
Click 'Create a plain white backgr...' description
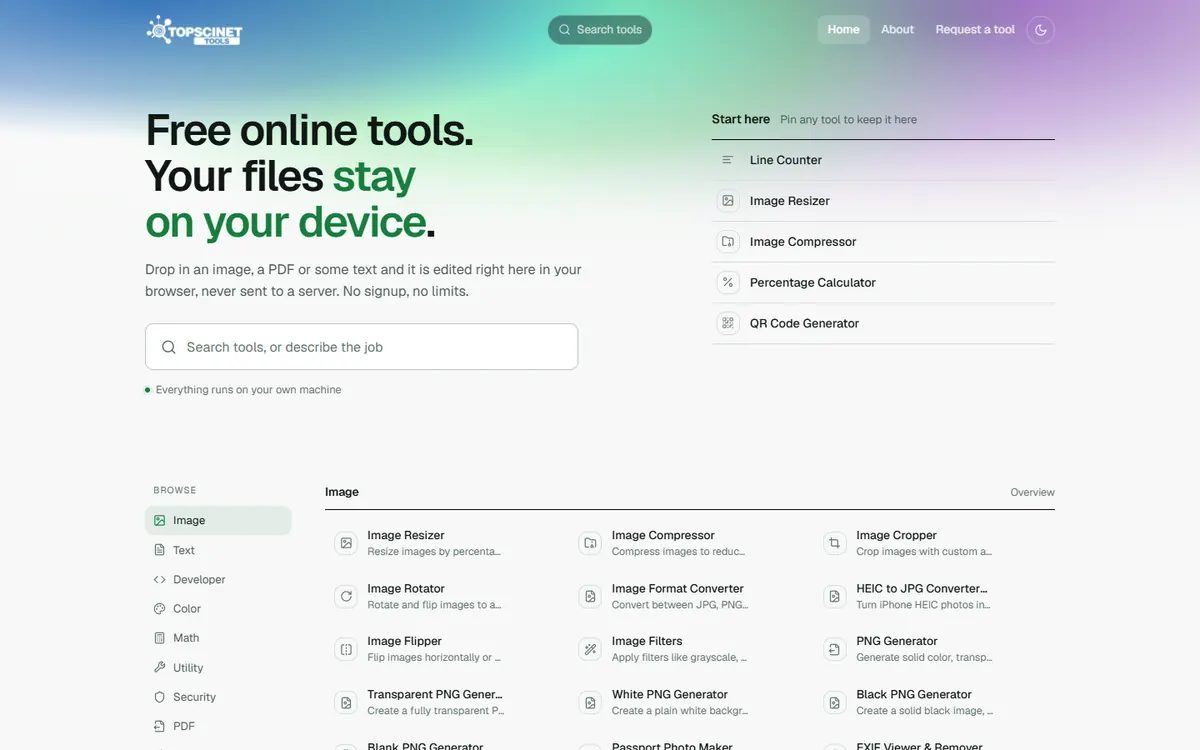[x=679, y=711]
